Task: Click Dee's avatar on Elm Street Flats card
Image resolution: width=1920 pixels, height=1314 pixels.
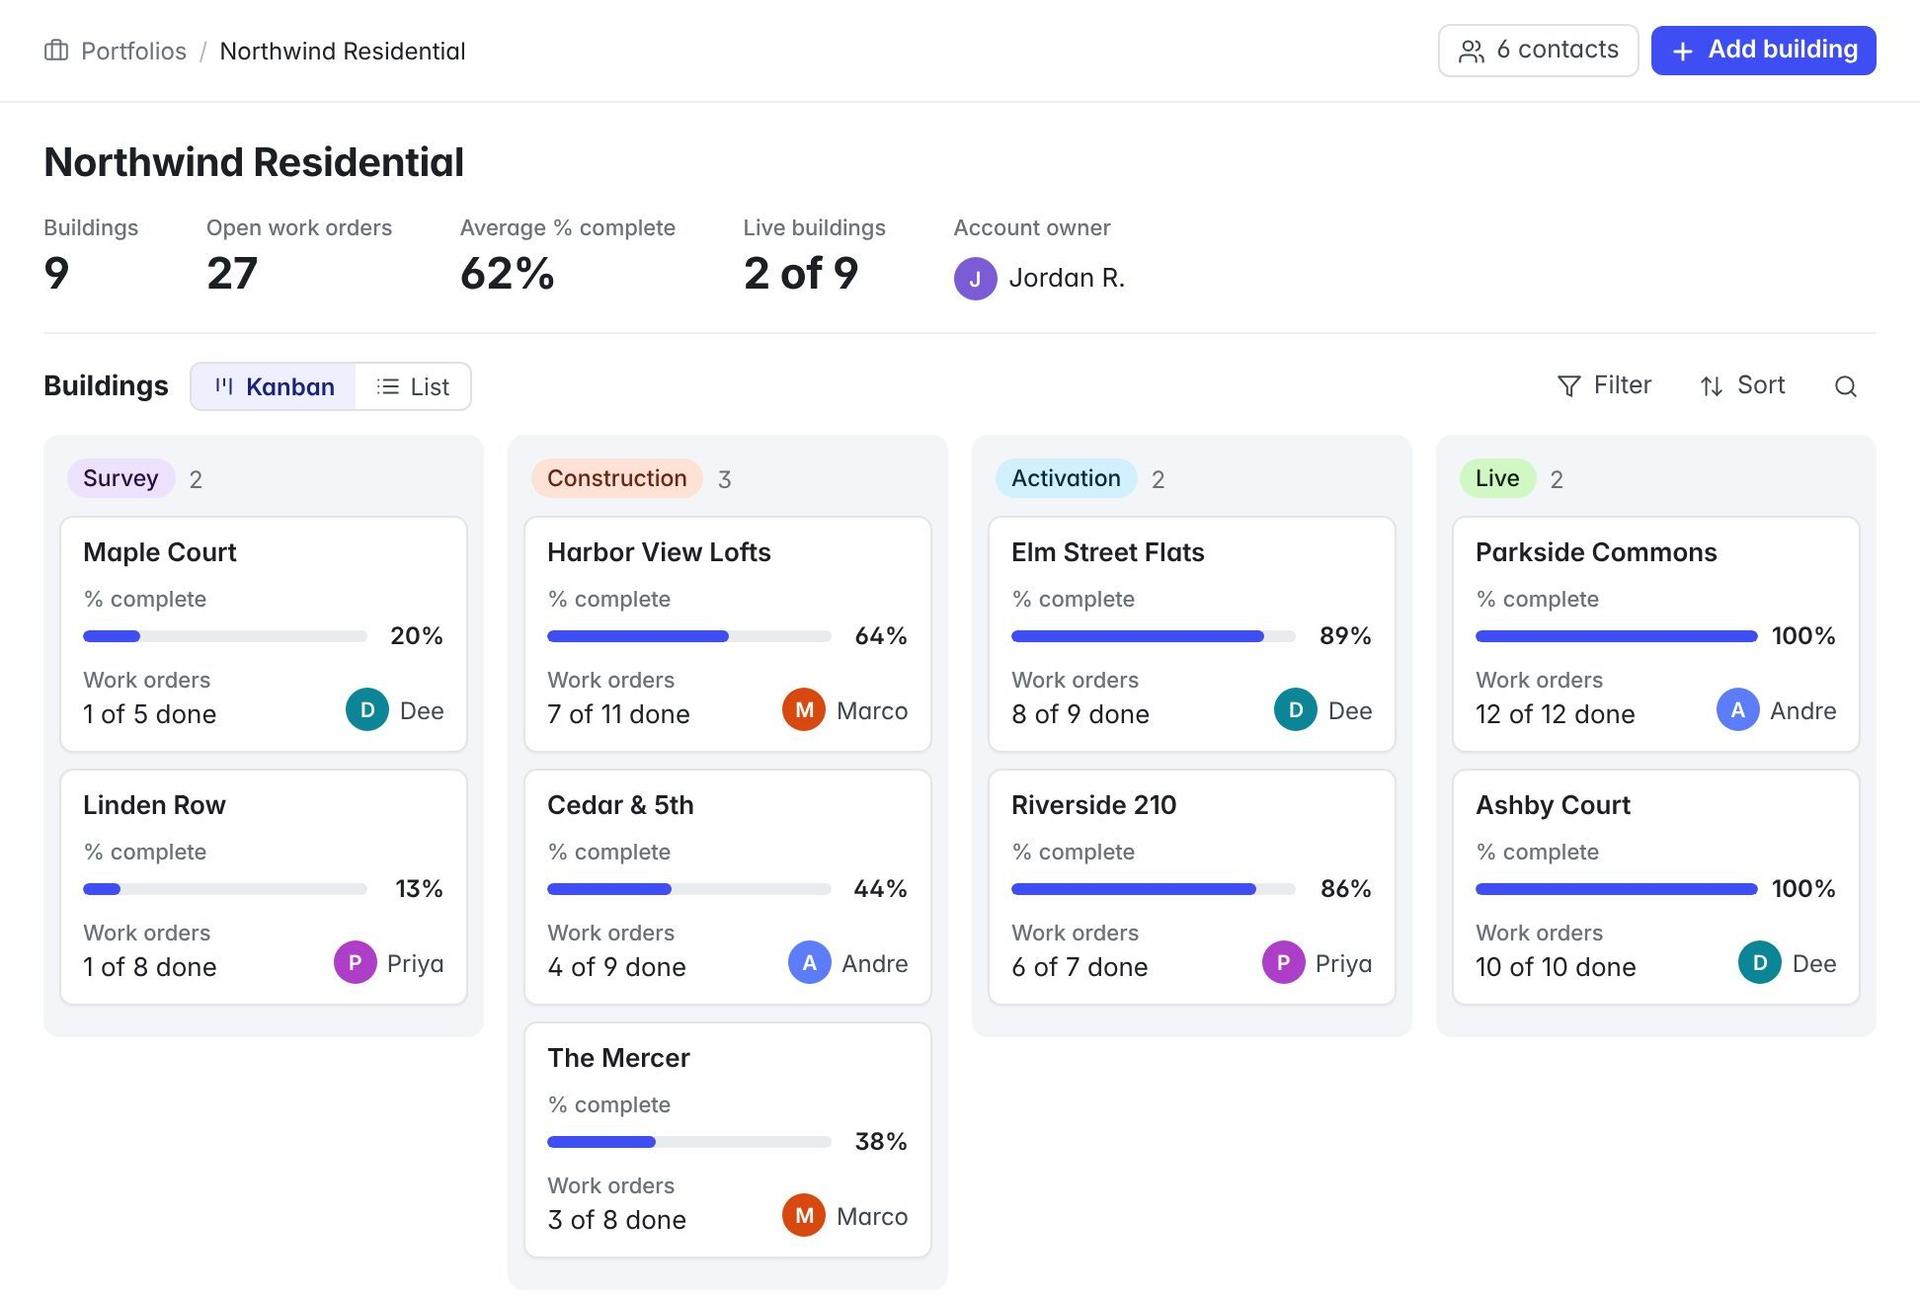Action: [1295, 710]
